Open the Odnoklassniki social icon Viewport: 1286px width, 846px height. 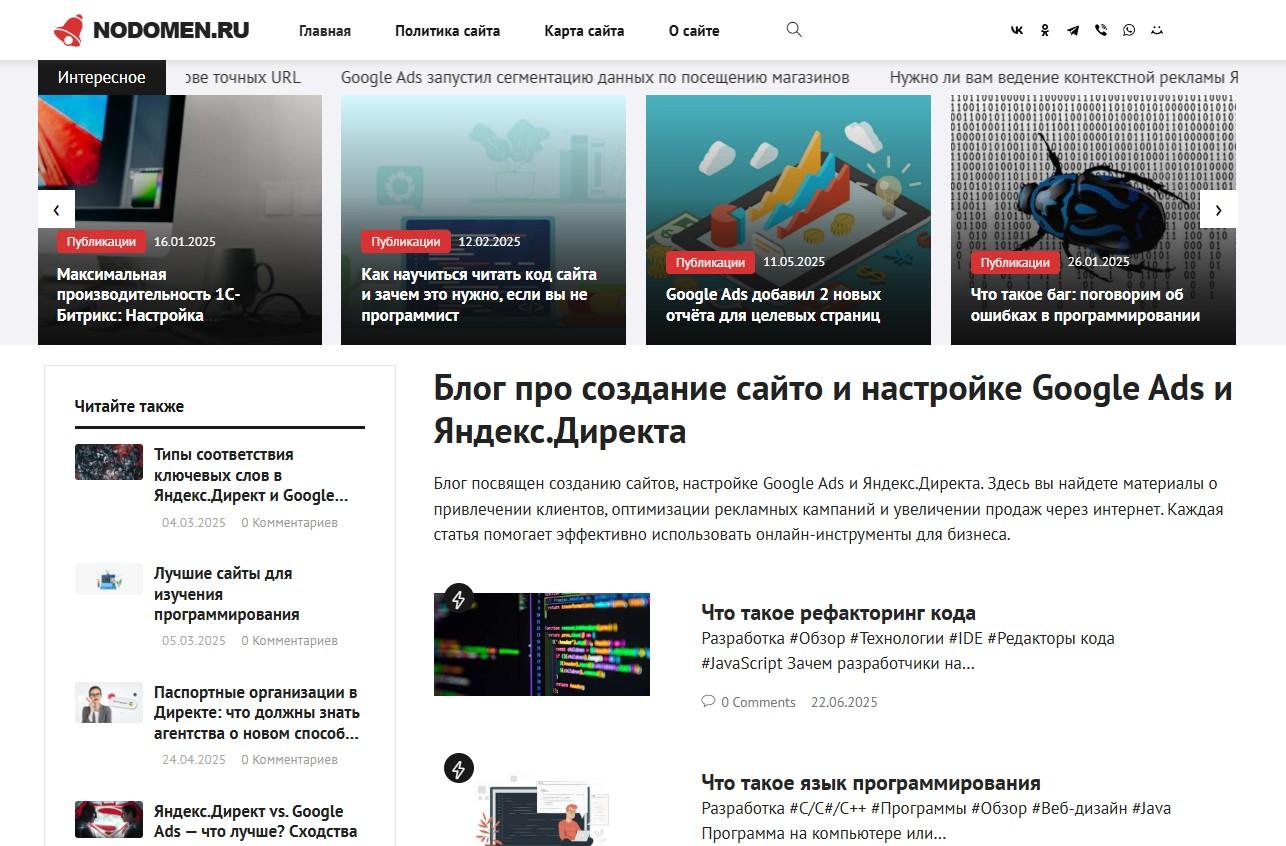pos(1045,30)
